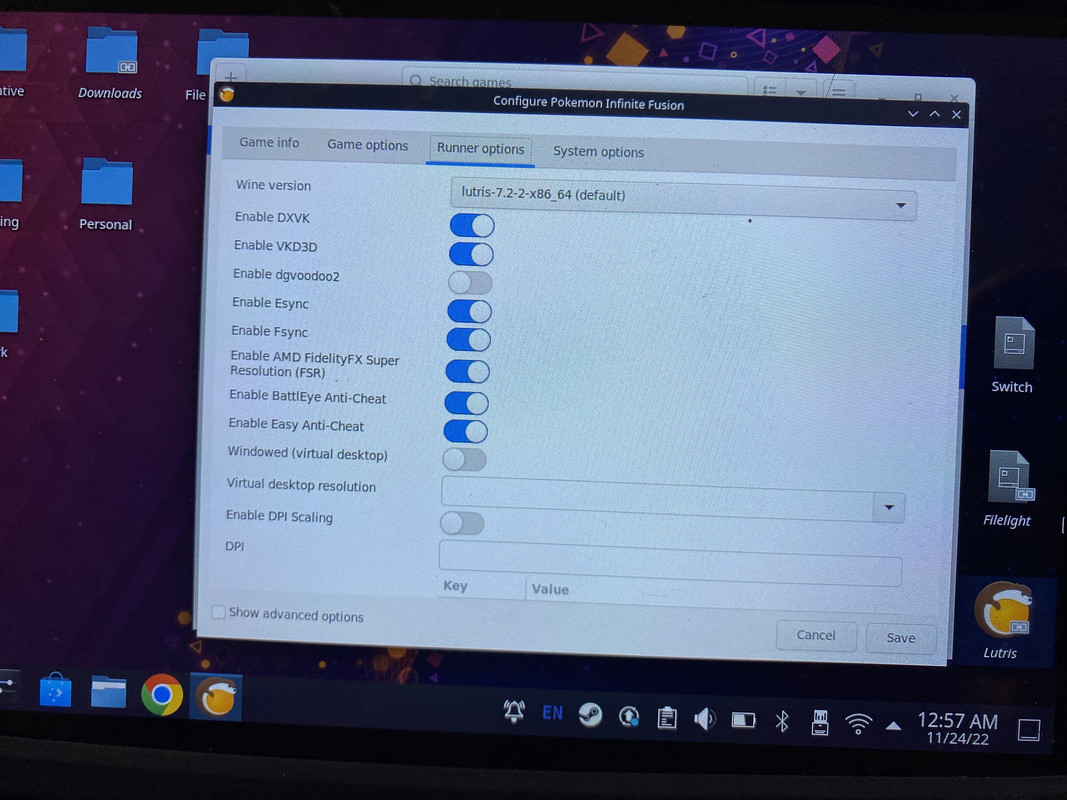The image size is (1067, 800).
Task: Select the Runner options tab
Action: coord(480,148)
